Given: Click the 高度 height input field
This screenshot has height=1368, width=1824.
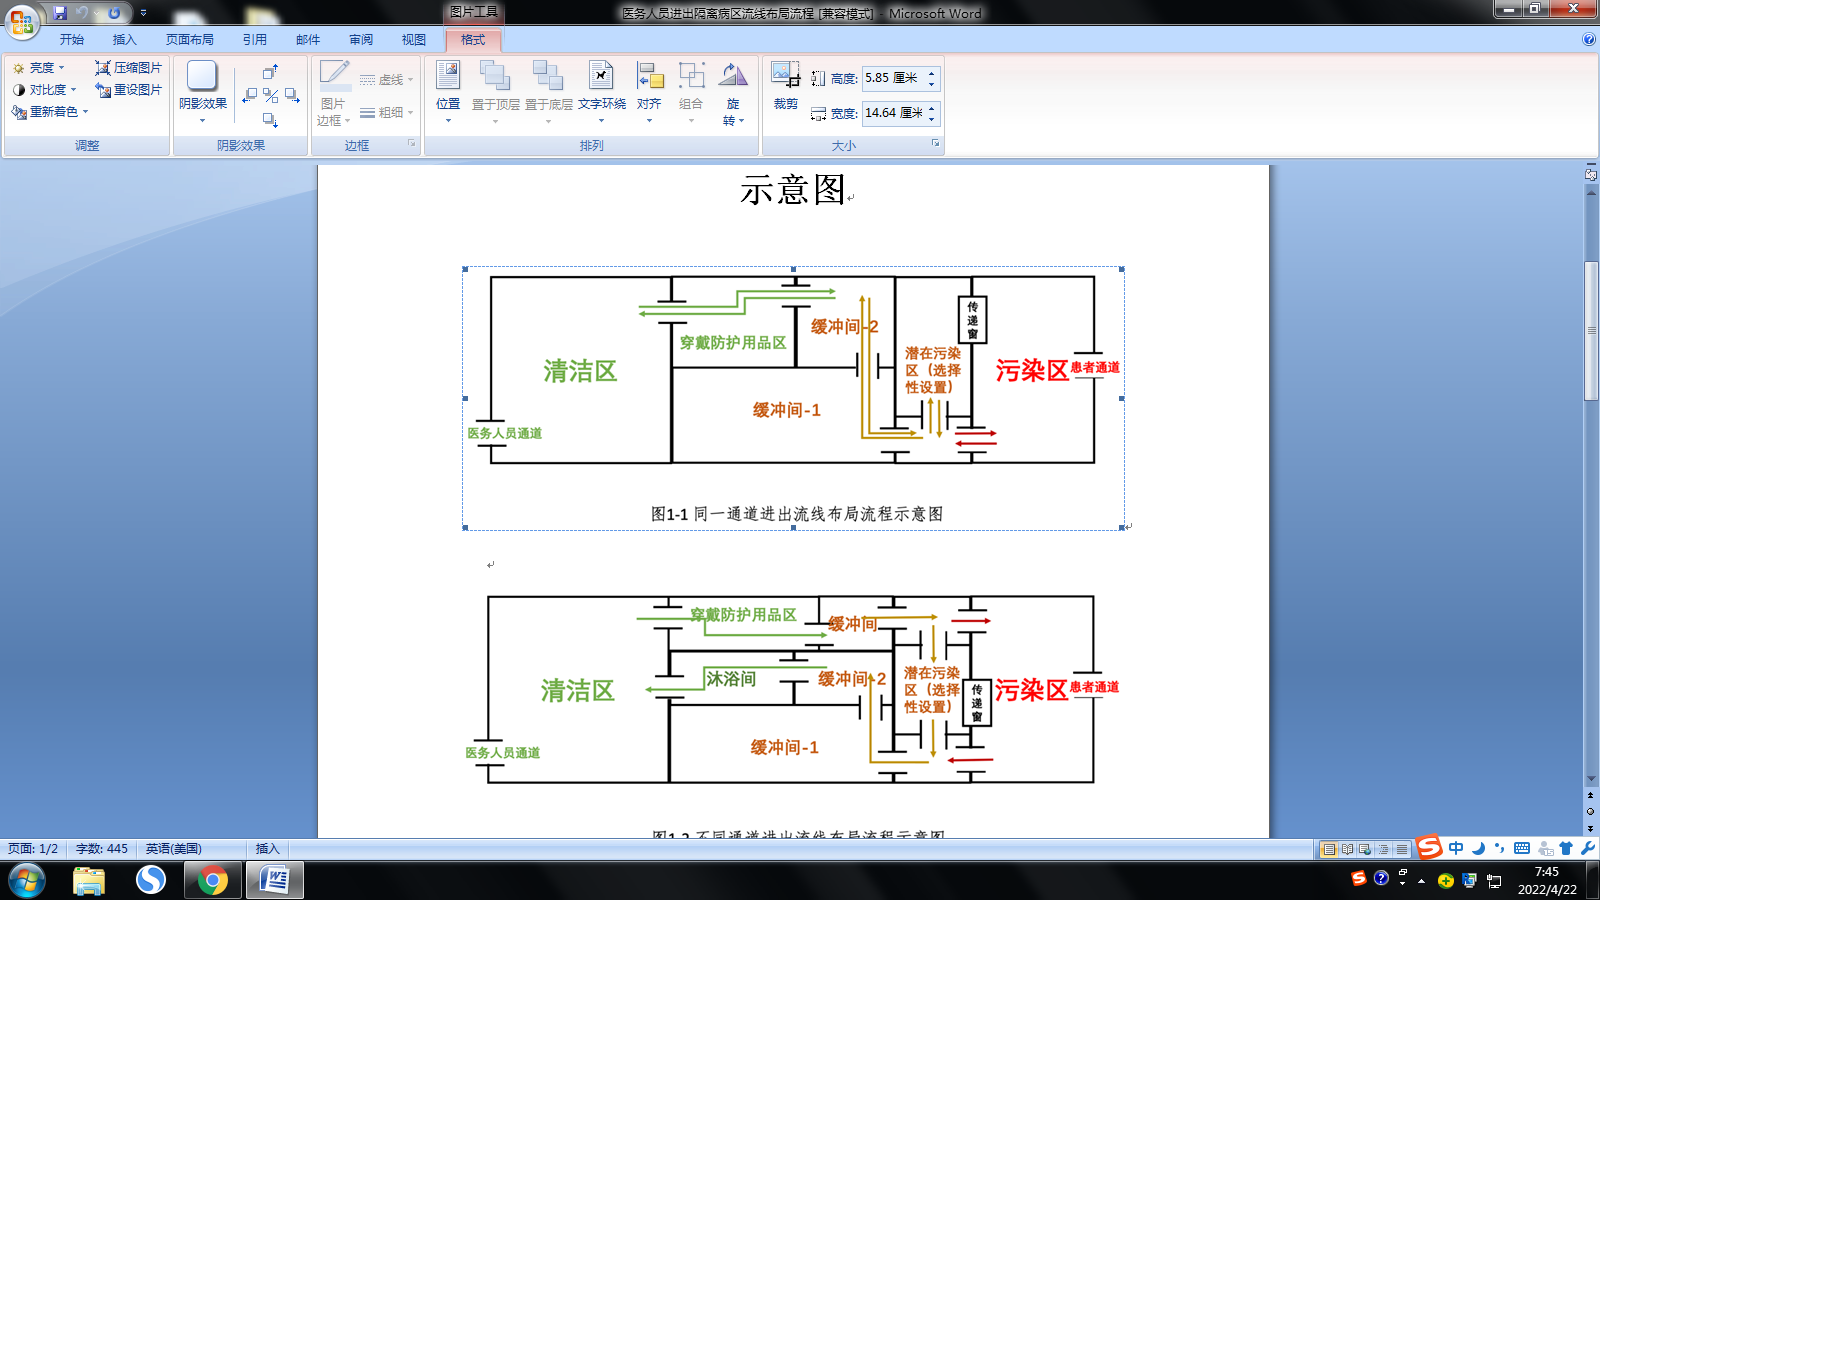Looking at the screenshot, I should [x=893, y=78].
